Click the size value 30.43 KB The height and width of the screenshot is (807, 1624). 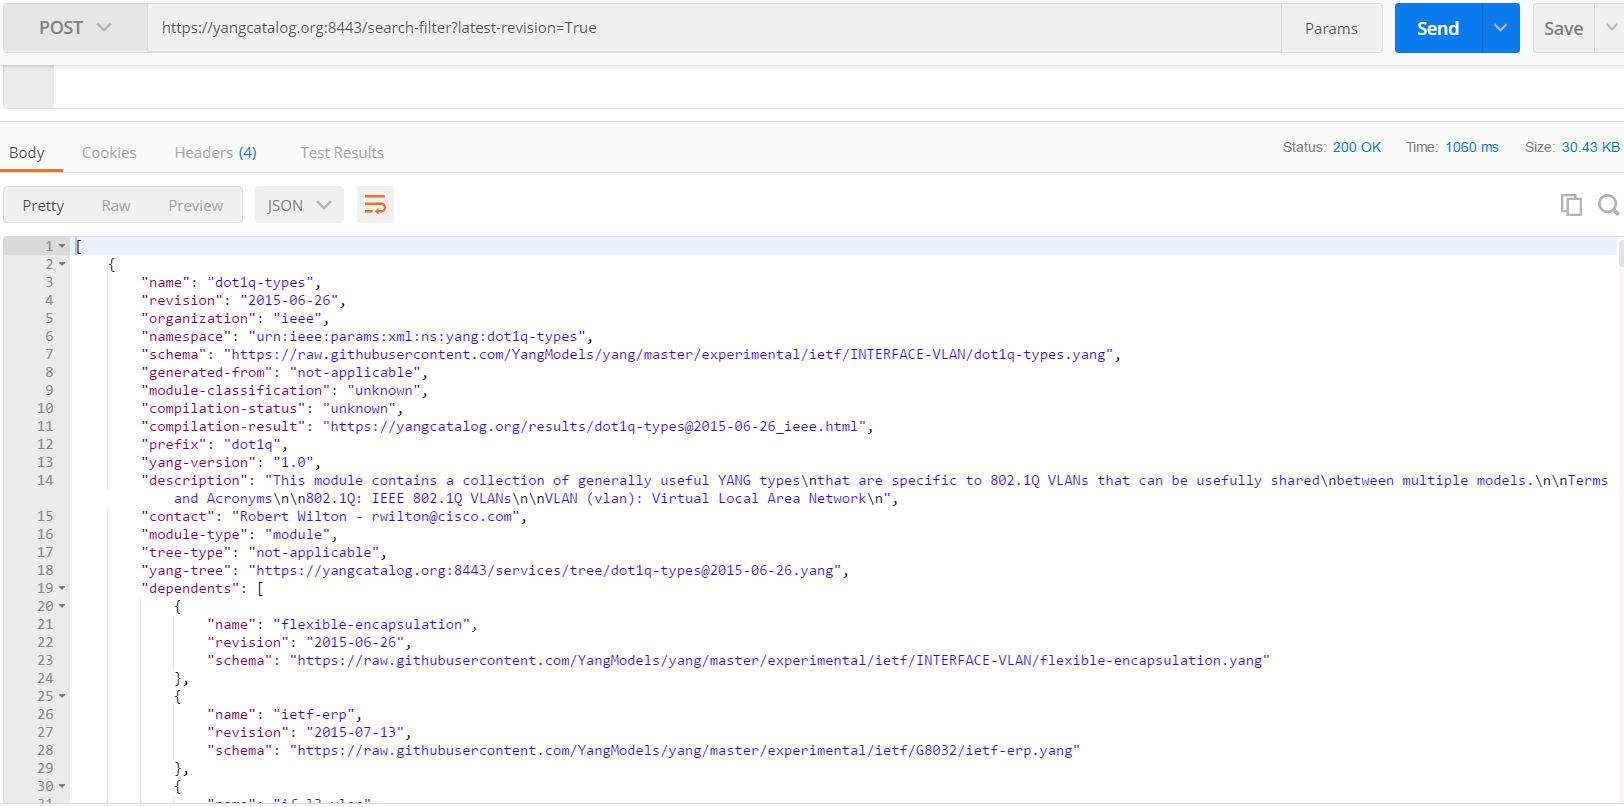pyautogui.click(x=1590, y=147)
